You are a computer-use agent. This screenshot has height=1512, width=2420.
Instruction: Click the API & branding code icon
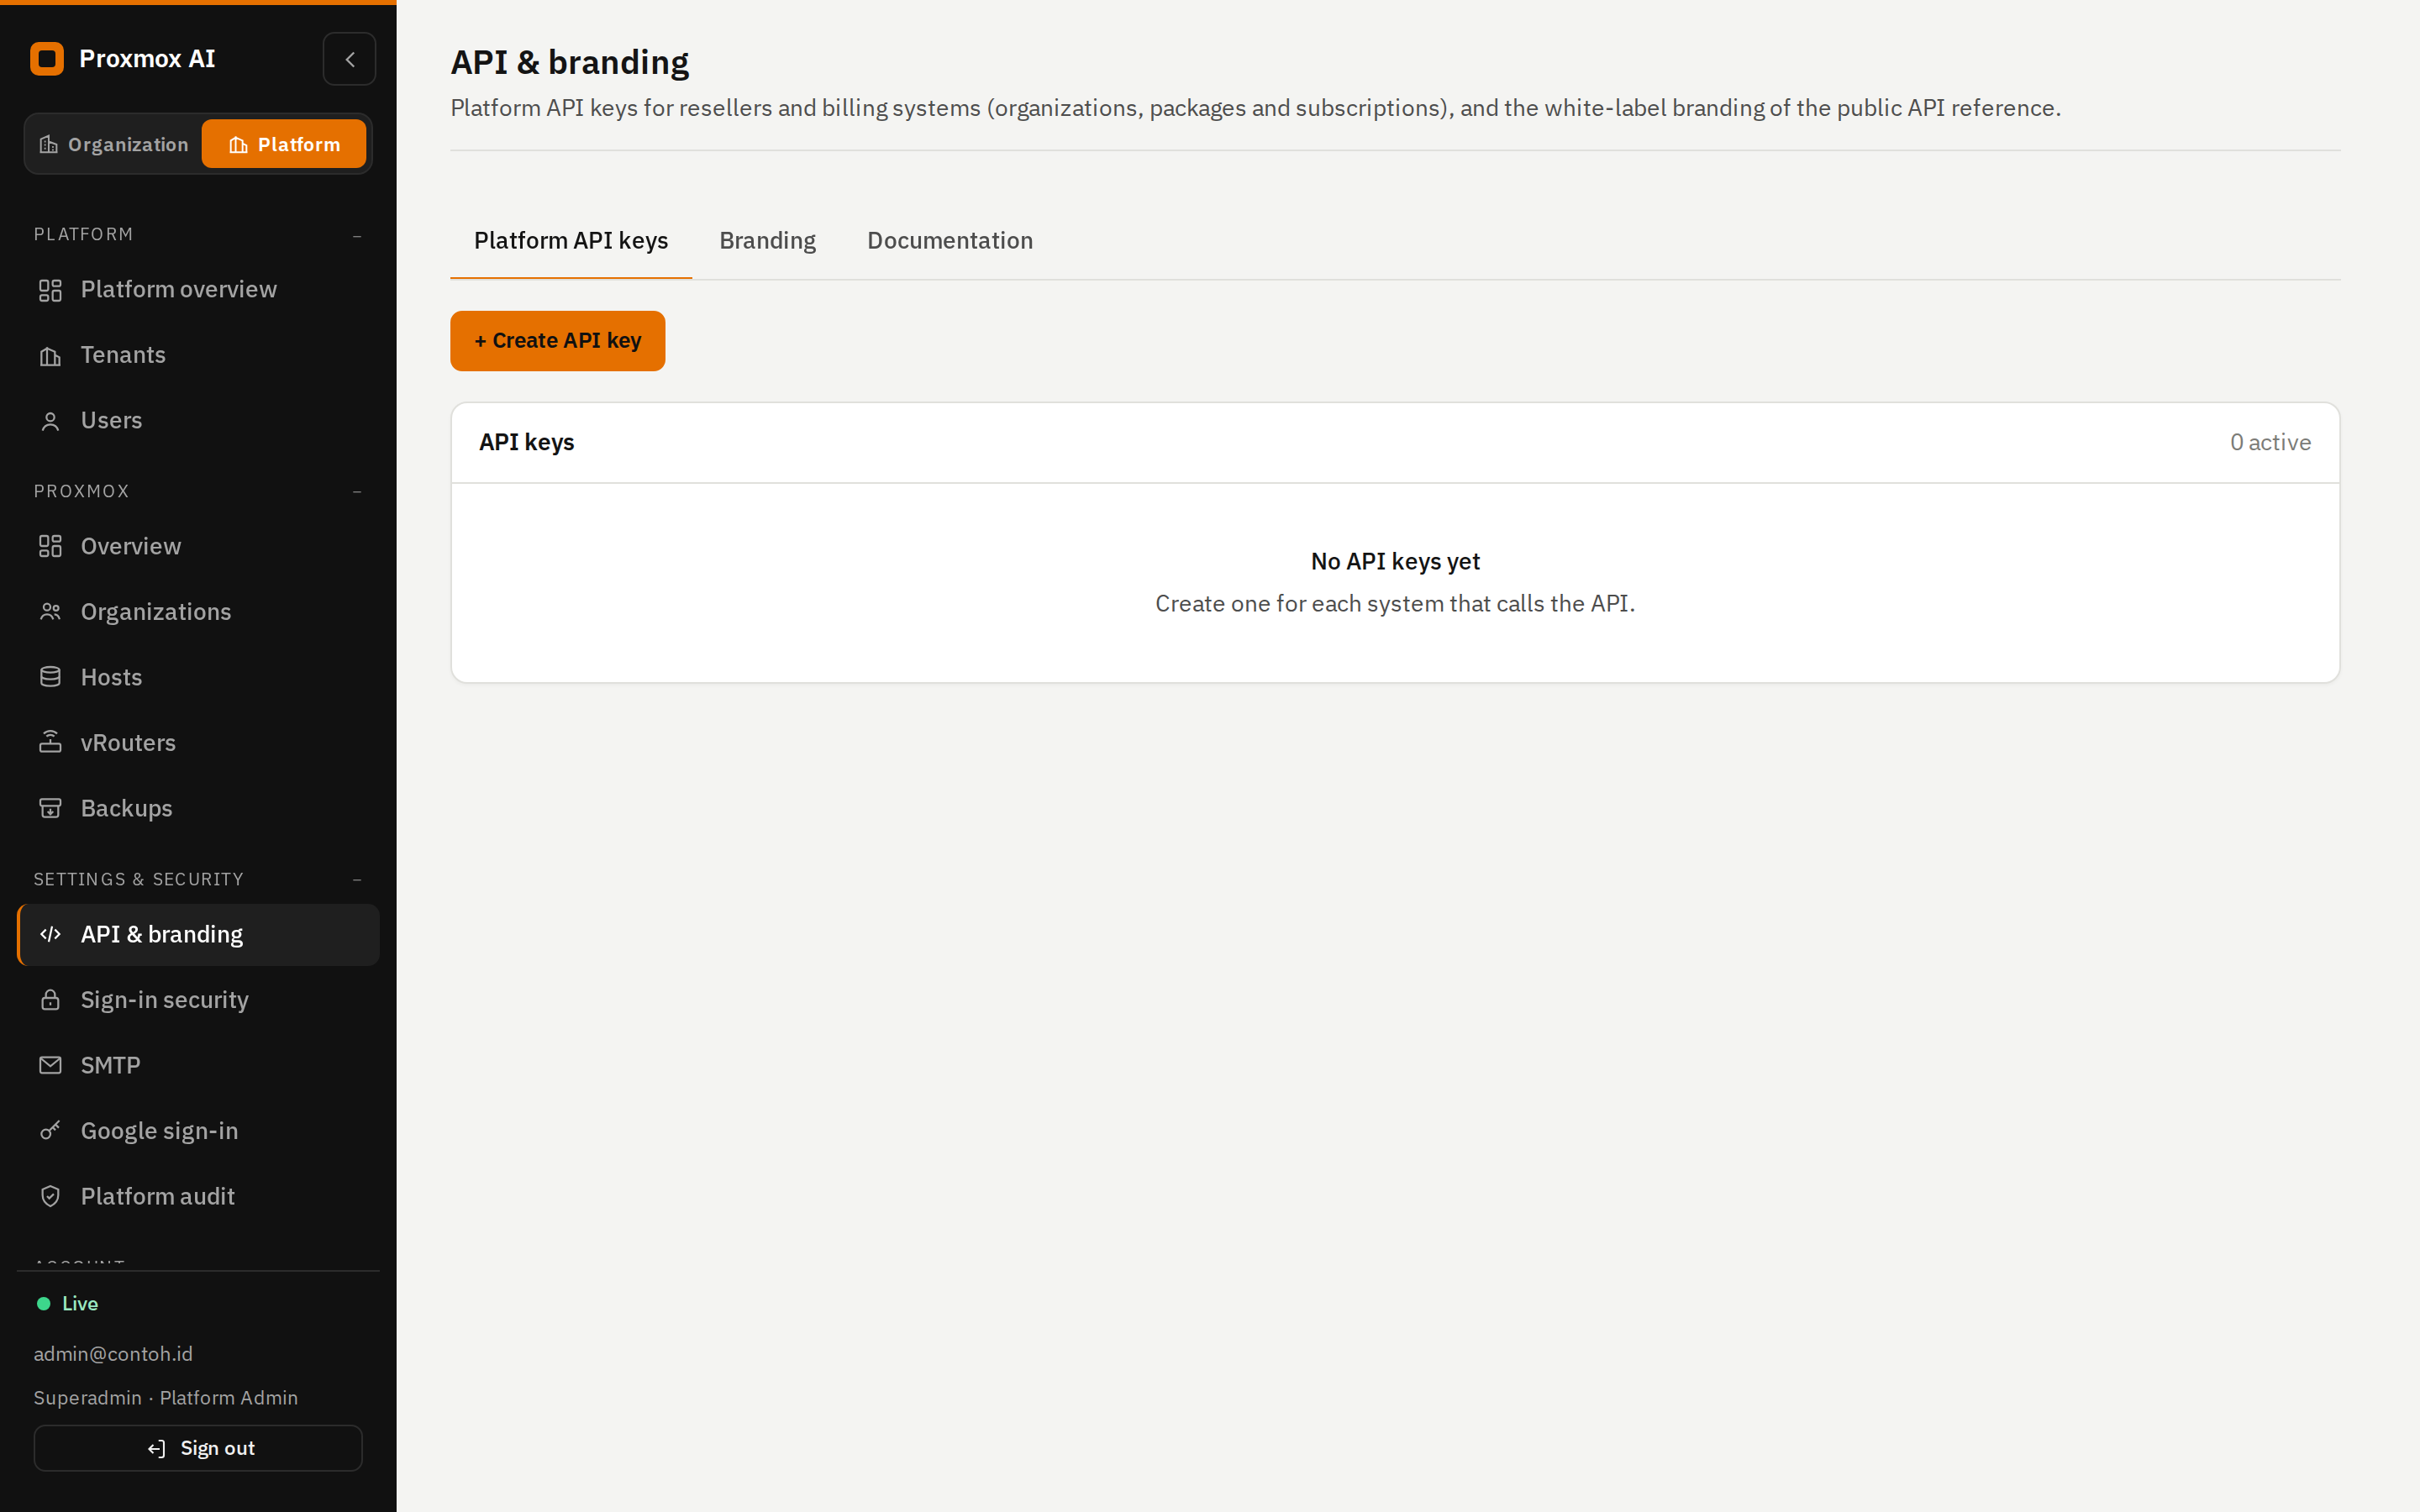[50, 934]
